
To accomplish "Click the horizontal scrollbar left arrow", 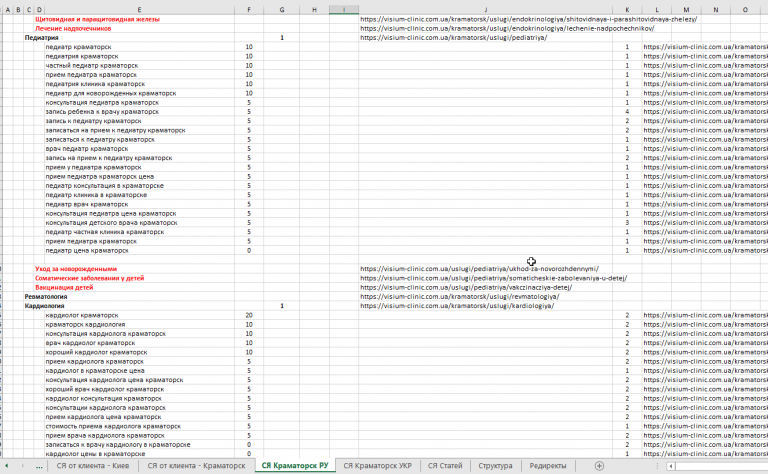I will click(671, 466).
